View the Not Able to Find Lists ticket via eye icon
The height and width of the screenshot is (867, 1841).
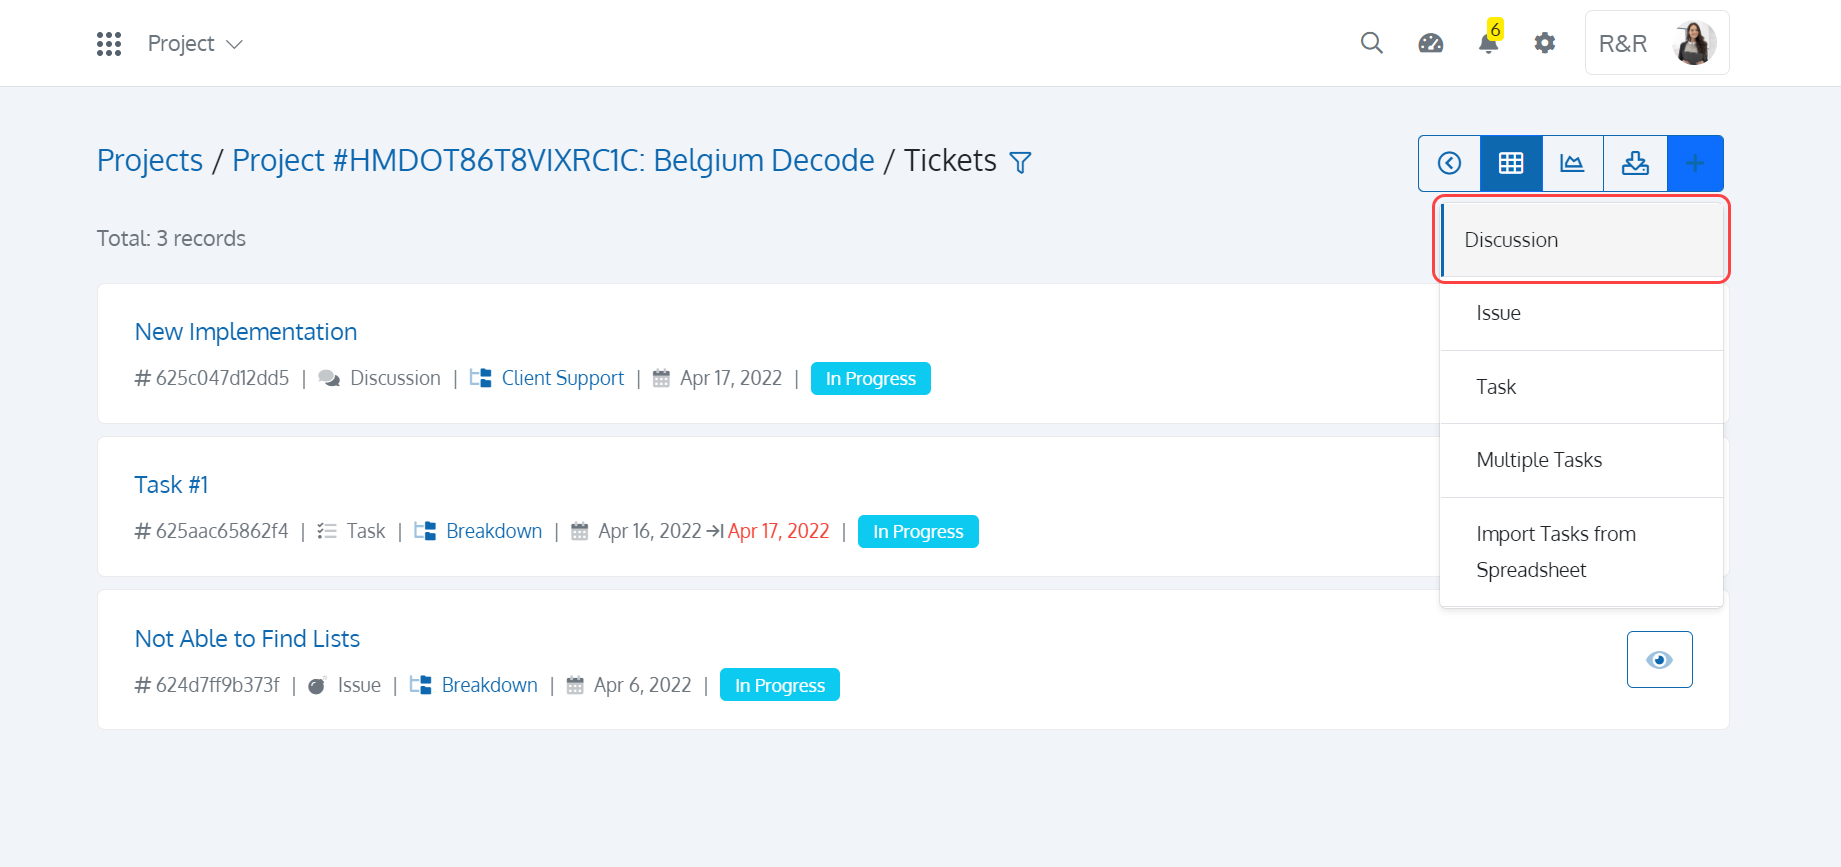pos(1659,659)
